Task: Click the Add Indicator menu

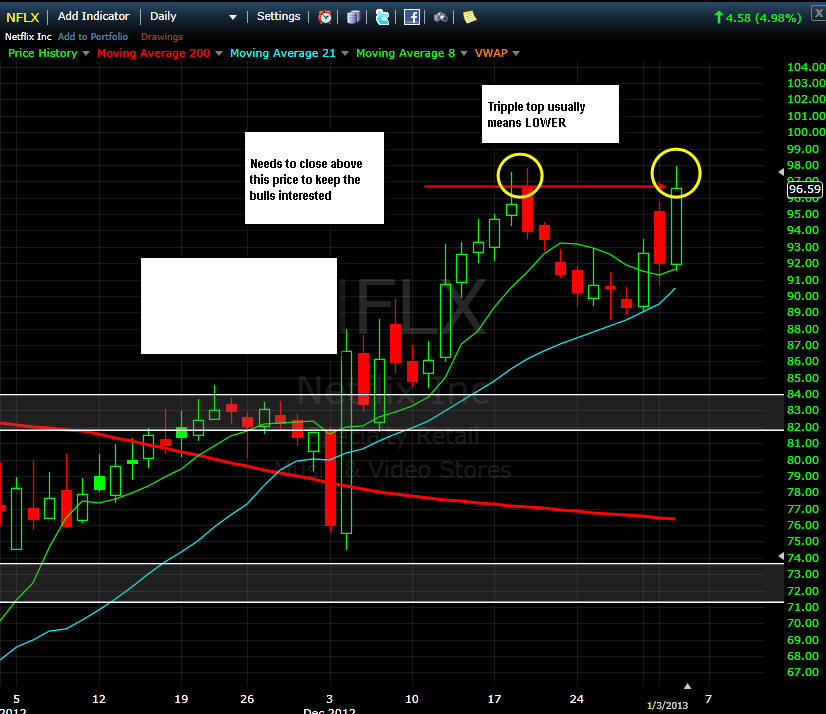Action: point(93,16)
